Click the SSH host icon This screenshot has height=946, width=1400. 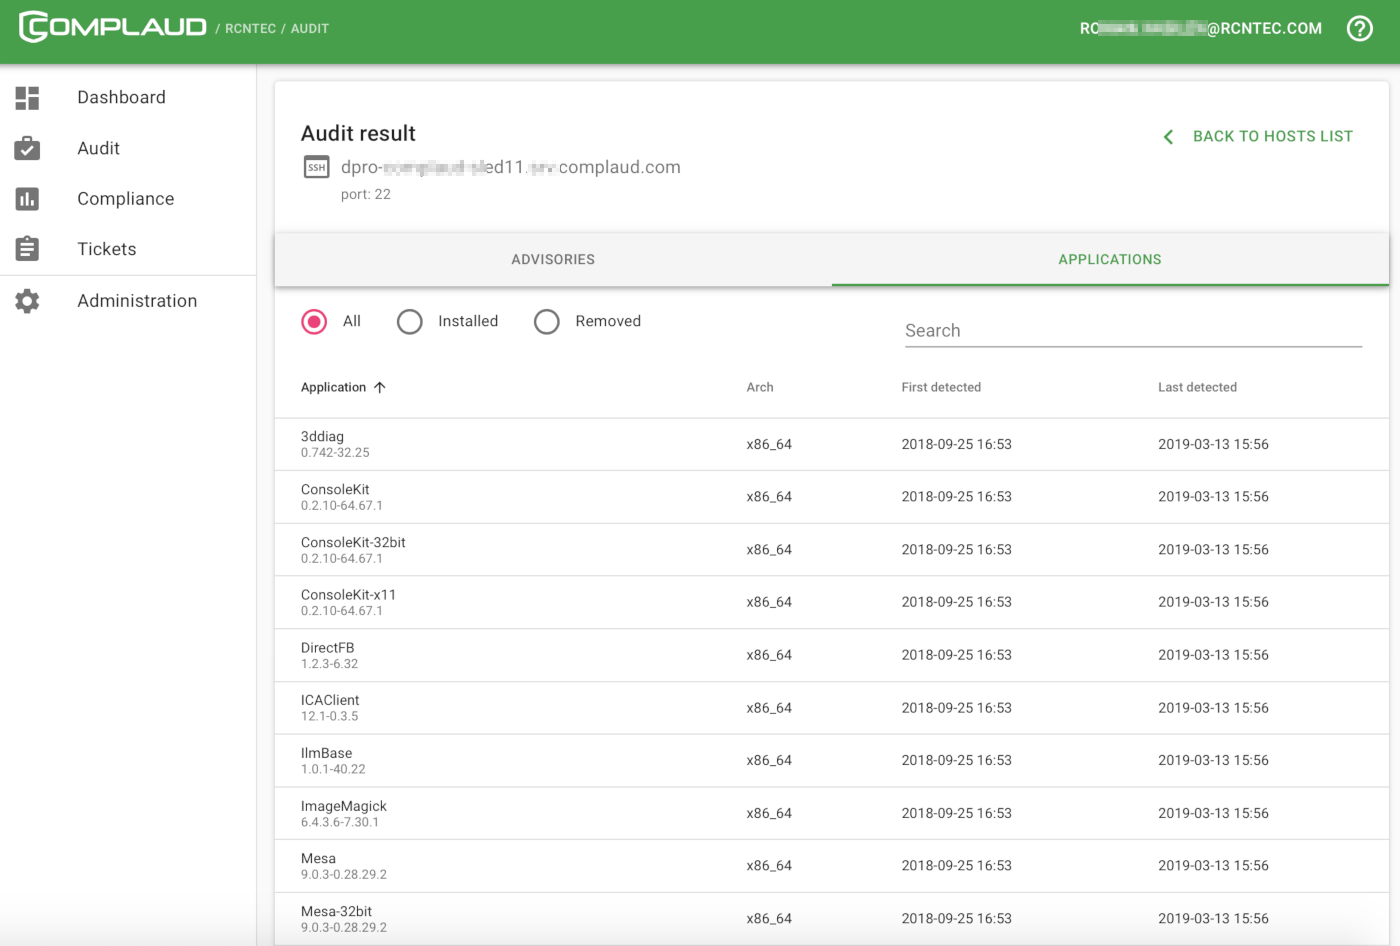[316, 167]
